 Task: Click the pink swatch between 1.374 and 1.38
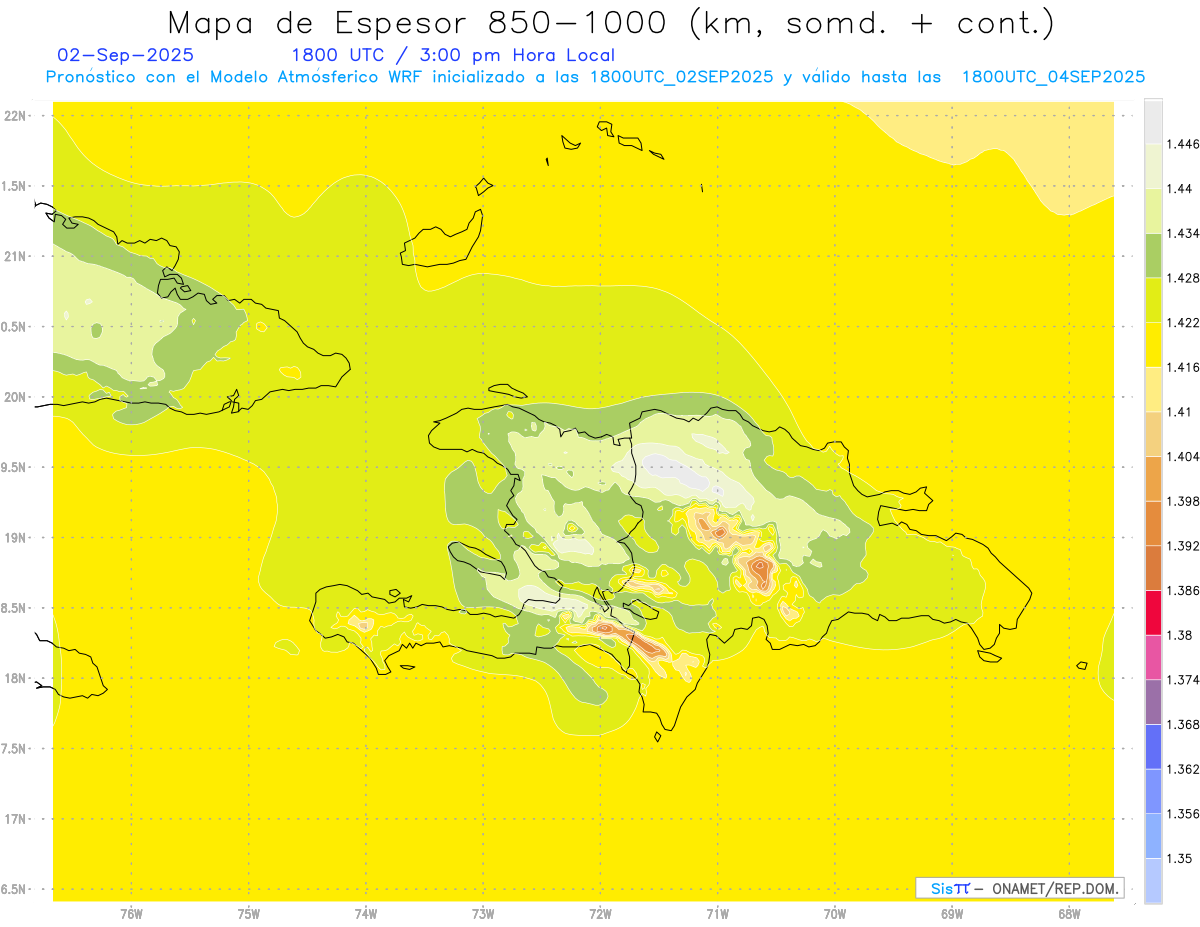1153,657
